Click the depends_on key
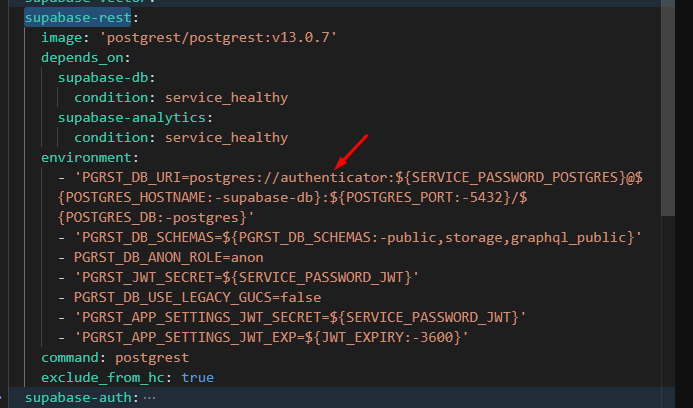The height and width of the screenshot is (408, 693). [78, 57]
